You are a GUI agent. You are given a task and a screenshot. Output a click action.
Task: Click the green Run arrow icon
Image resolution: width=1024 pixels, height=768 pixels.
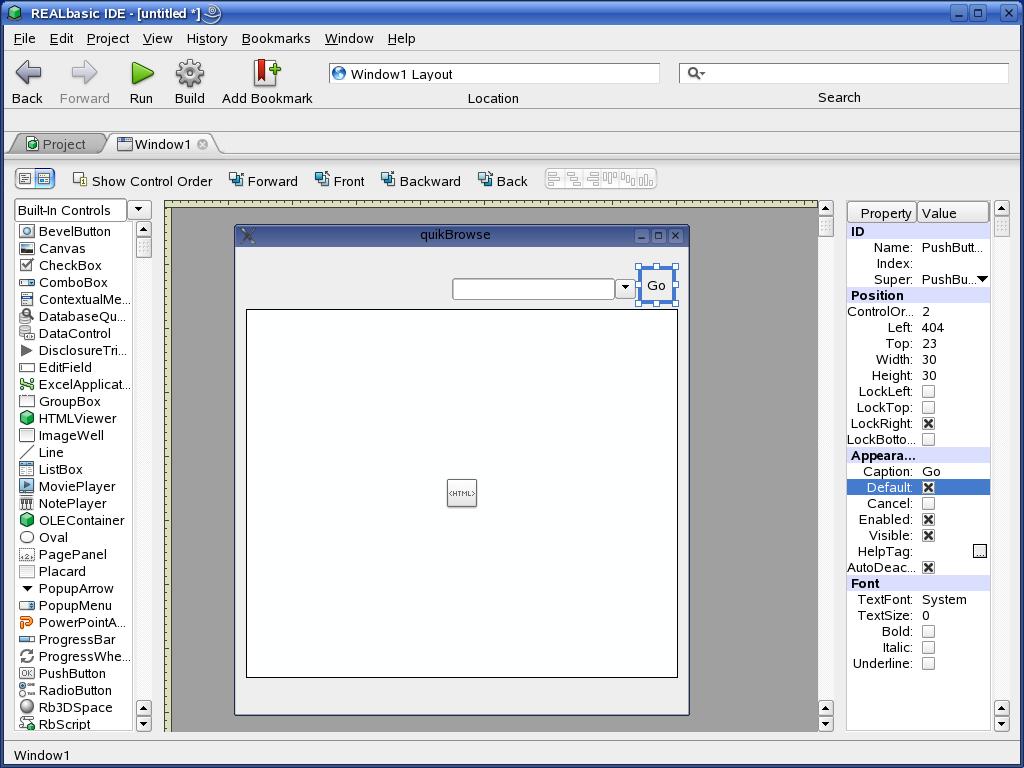point(142,72)
